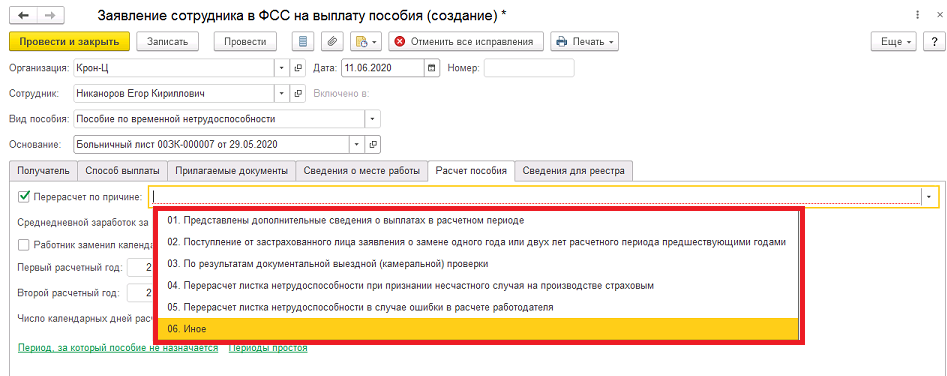Open the Основание field's linked document

click(373, 144)
